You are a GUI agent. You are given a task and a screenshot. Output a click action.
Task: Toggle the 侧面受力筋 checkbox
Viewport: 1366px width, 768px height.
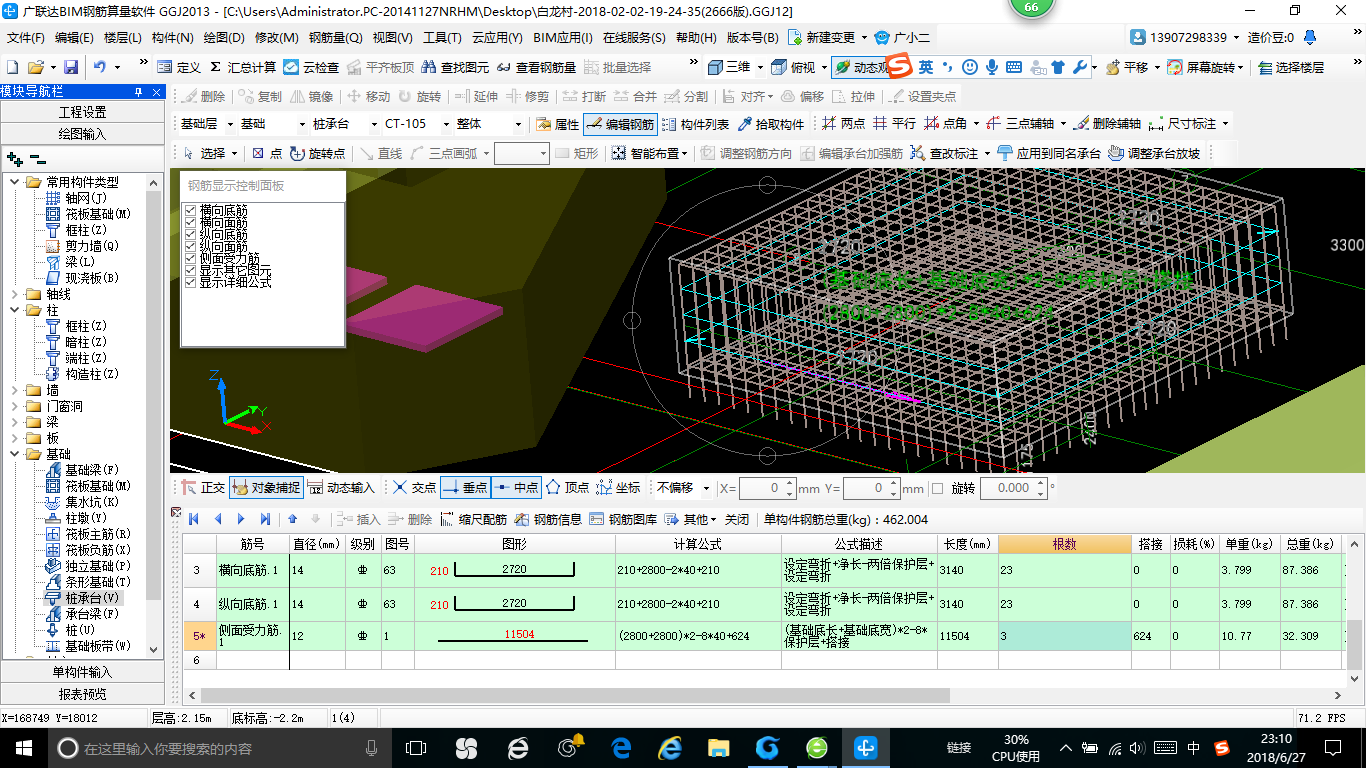[191, 259]
